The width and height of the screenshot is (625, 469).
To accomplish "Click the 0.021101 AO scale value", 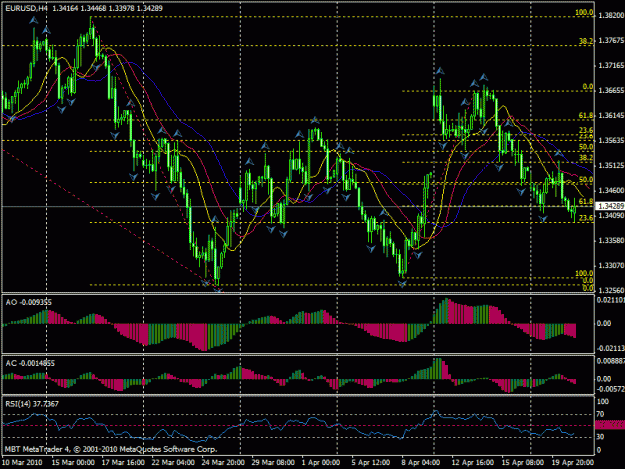I will [611, 300].
